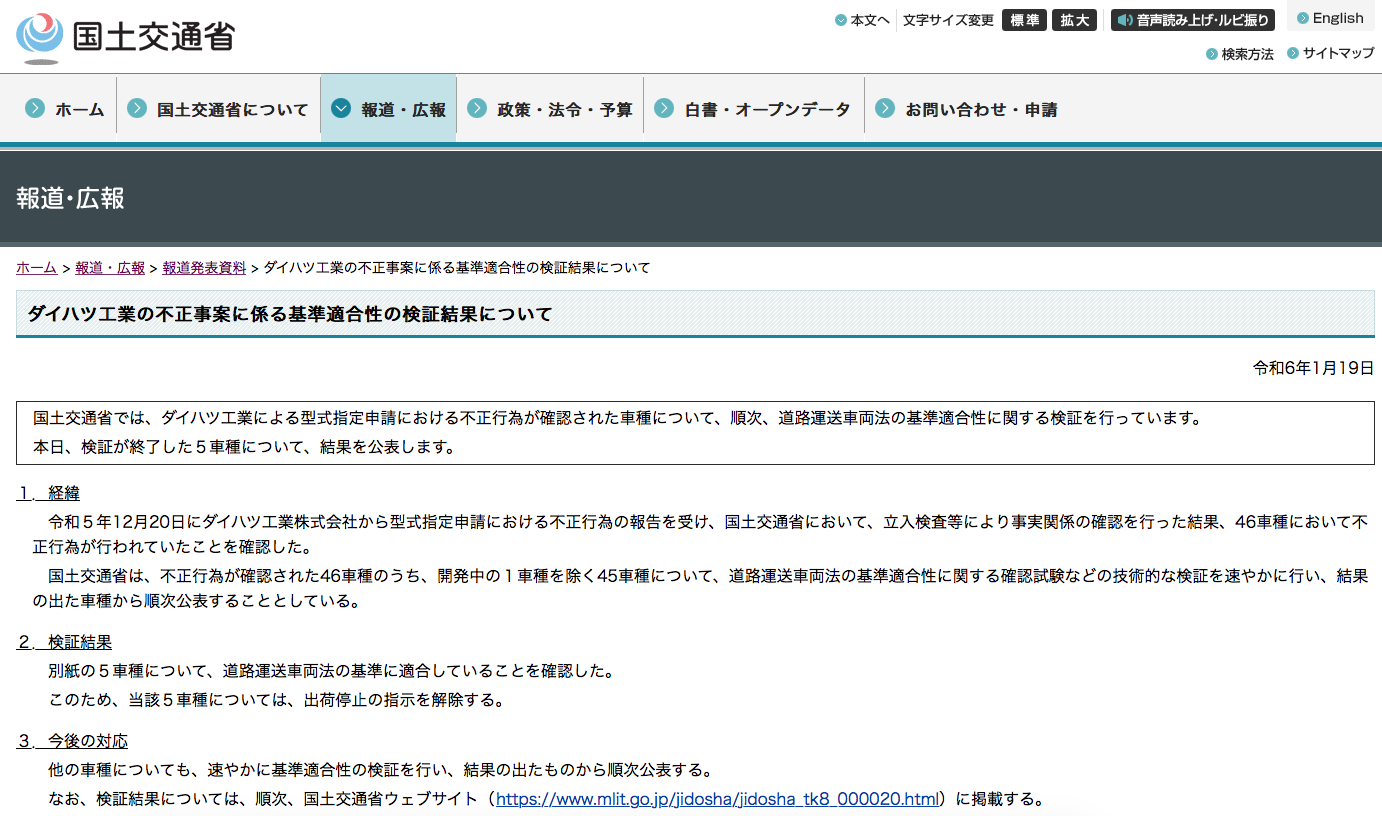Click the 2. 検証結果 section heading
This screenshot has width=1382, height=816.
[64, 642]
